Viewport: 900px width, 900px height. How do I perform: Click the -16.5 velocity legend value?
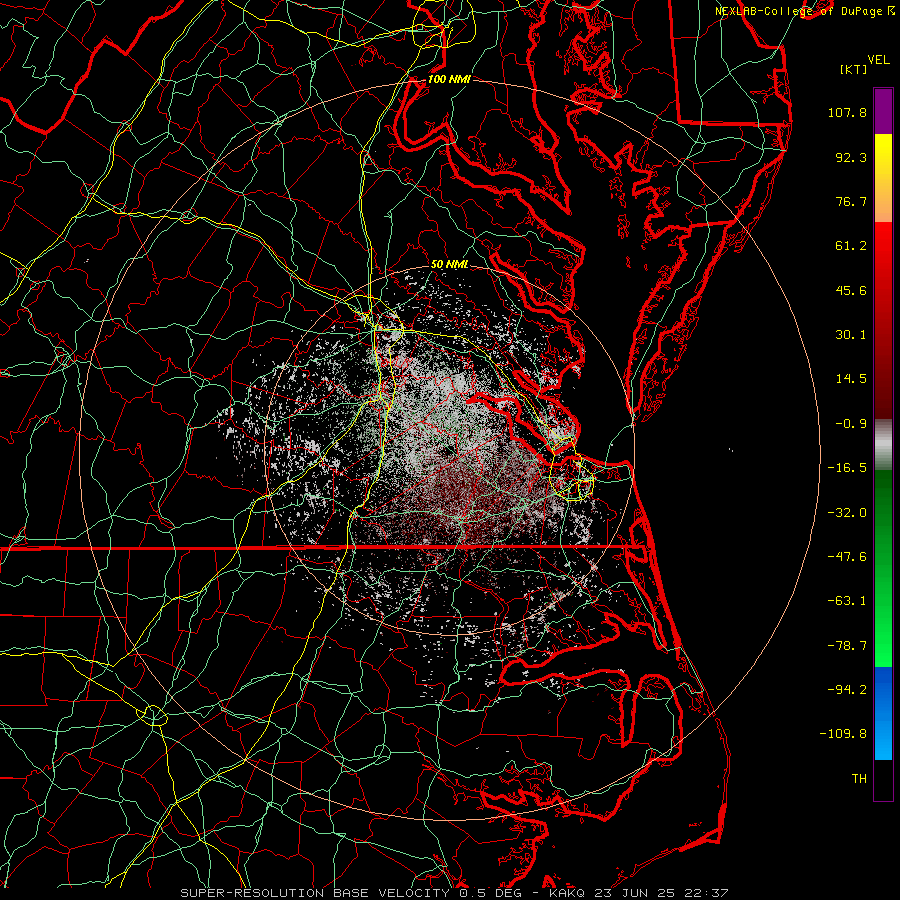pyautogui.click(x=847, y=468)
